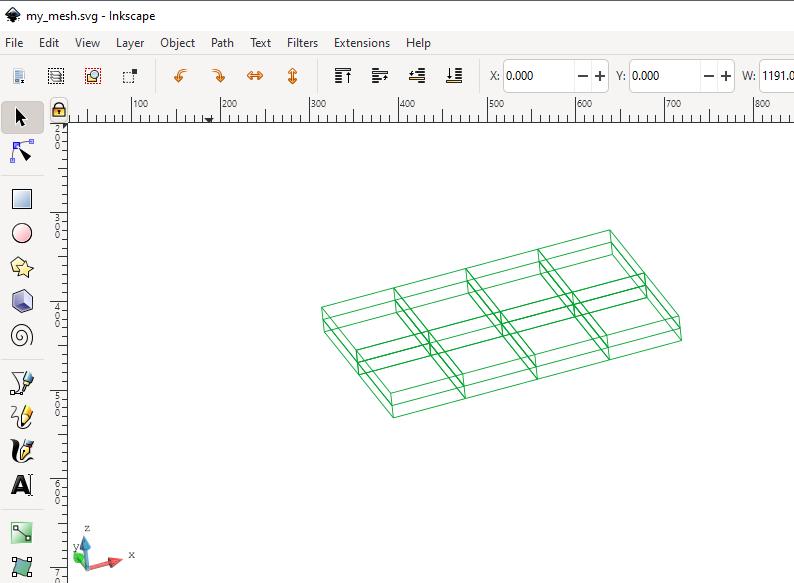
Task: Open the Extensions menu
Action: click(361, 43)
